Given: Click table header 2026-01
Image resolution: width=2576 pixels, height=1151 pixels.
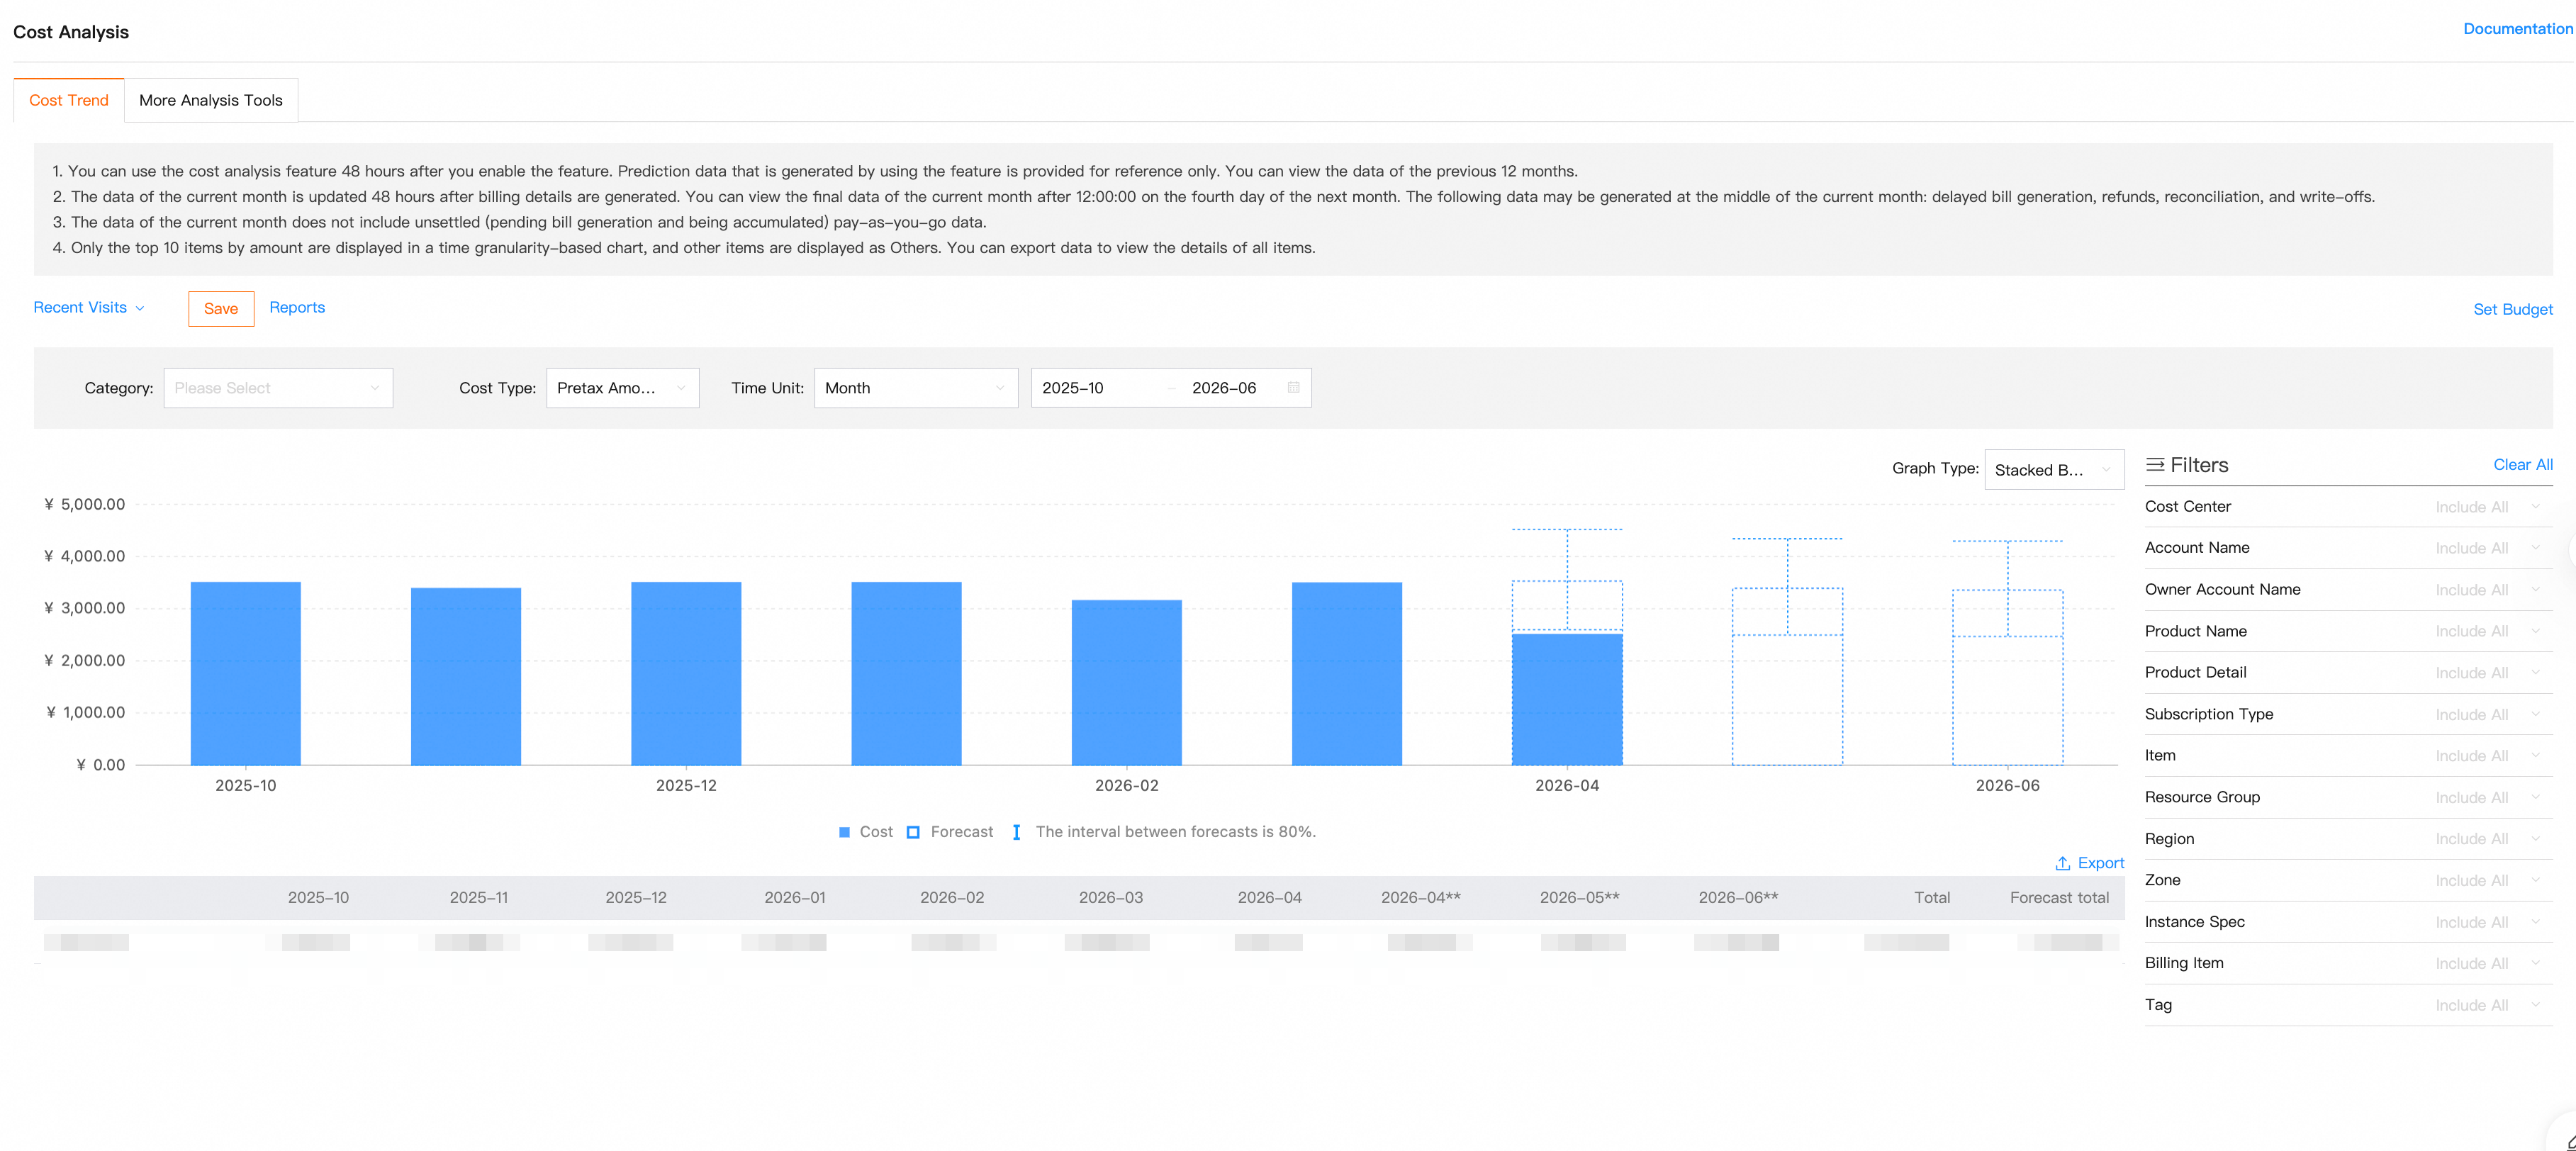Looking at the screenshot, I should tap(795, 898).
